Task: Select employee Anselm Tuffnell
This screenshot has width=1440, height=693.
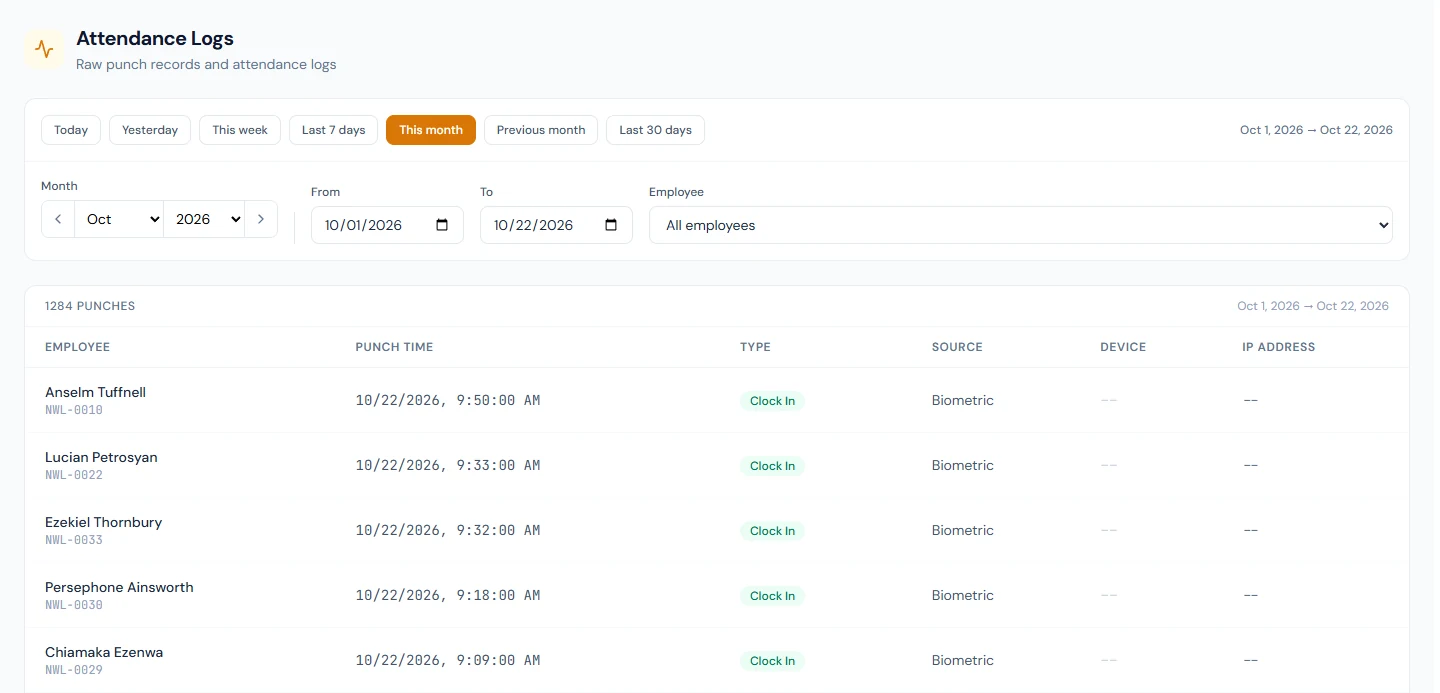Action: point(95,392)
